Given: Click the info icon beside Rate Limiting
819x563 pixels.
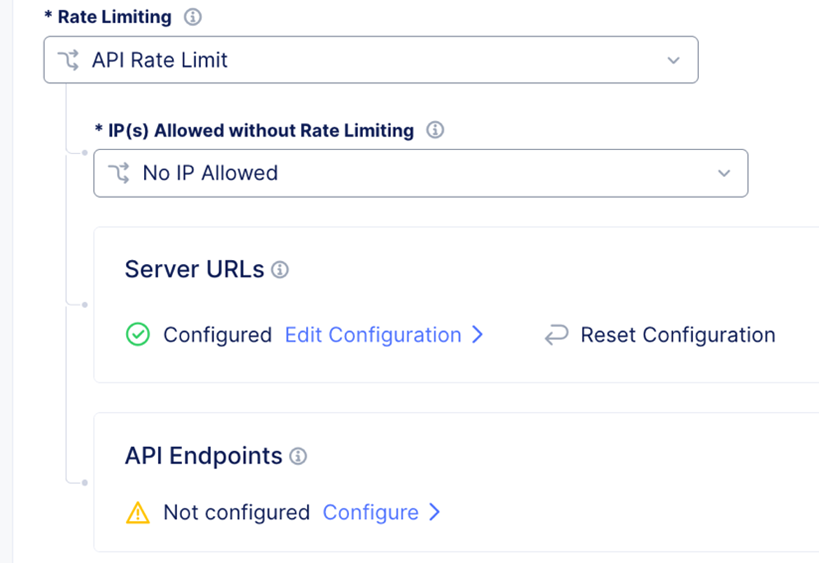Looking at the screenshot, I should coord(193,17).
